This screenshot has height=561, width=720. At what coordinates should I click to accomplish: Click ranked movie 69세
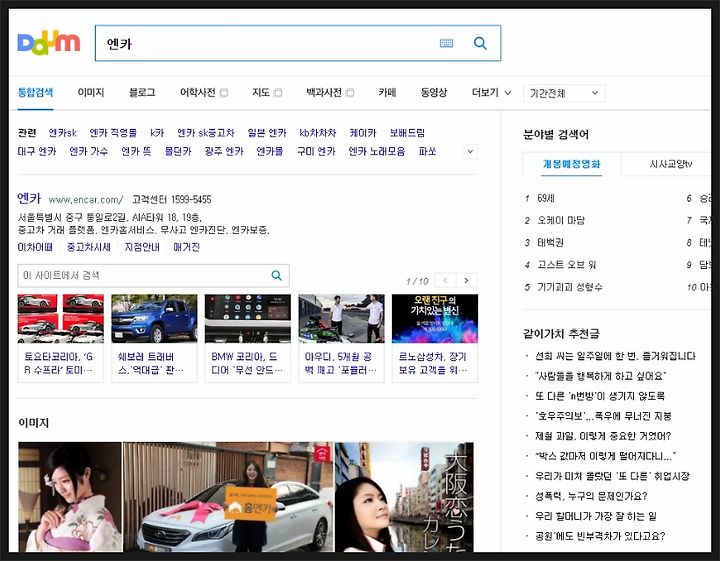(x=546, y=198)
